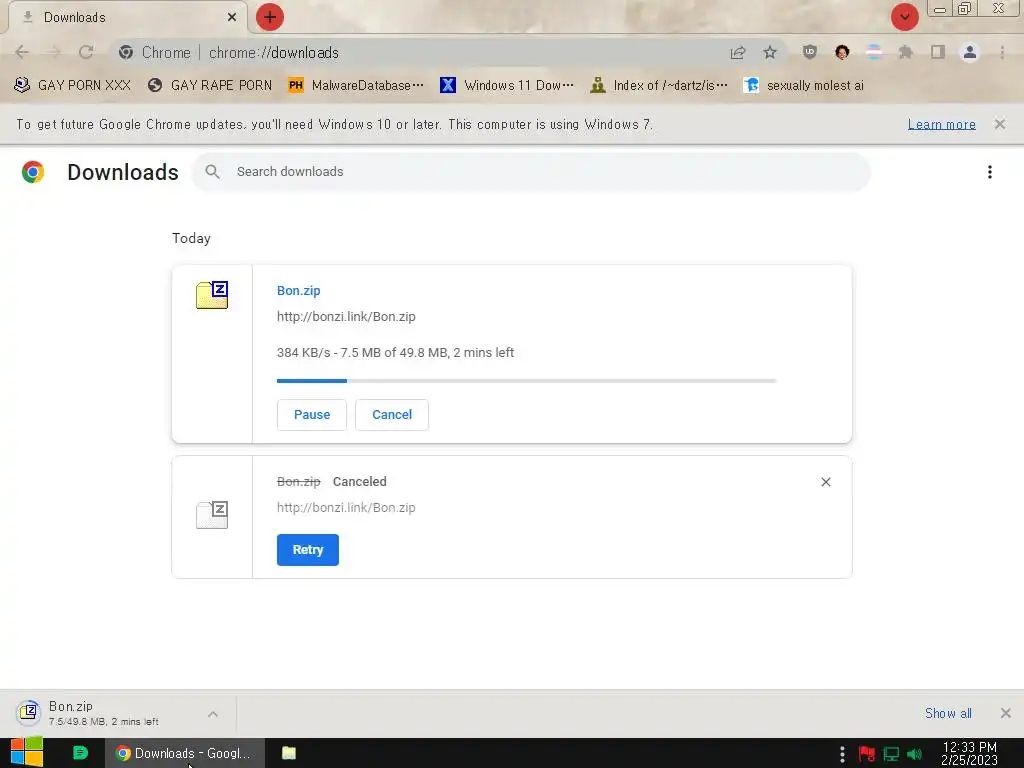
Task: Bookmark this page with the star icon
Action: click(770, 52)
